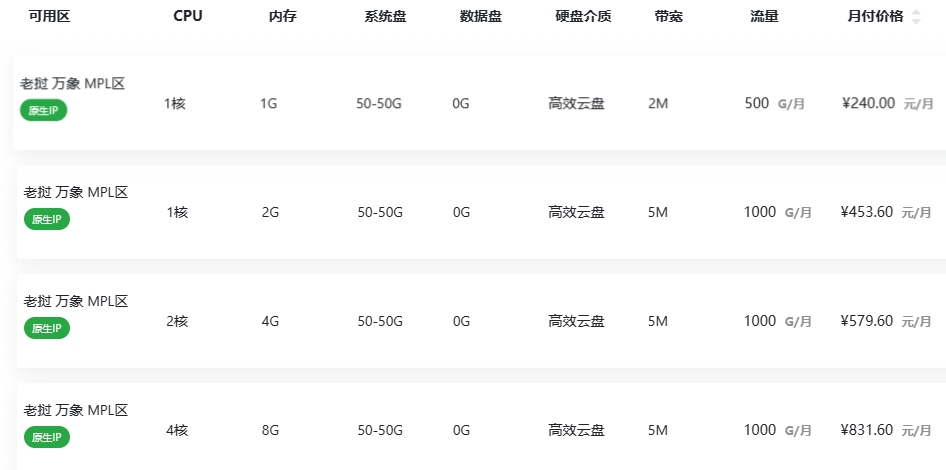Click the 月付价格 column header
946x470 pixels.
[x=875, y=16]
